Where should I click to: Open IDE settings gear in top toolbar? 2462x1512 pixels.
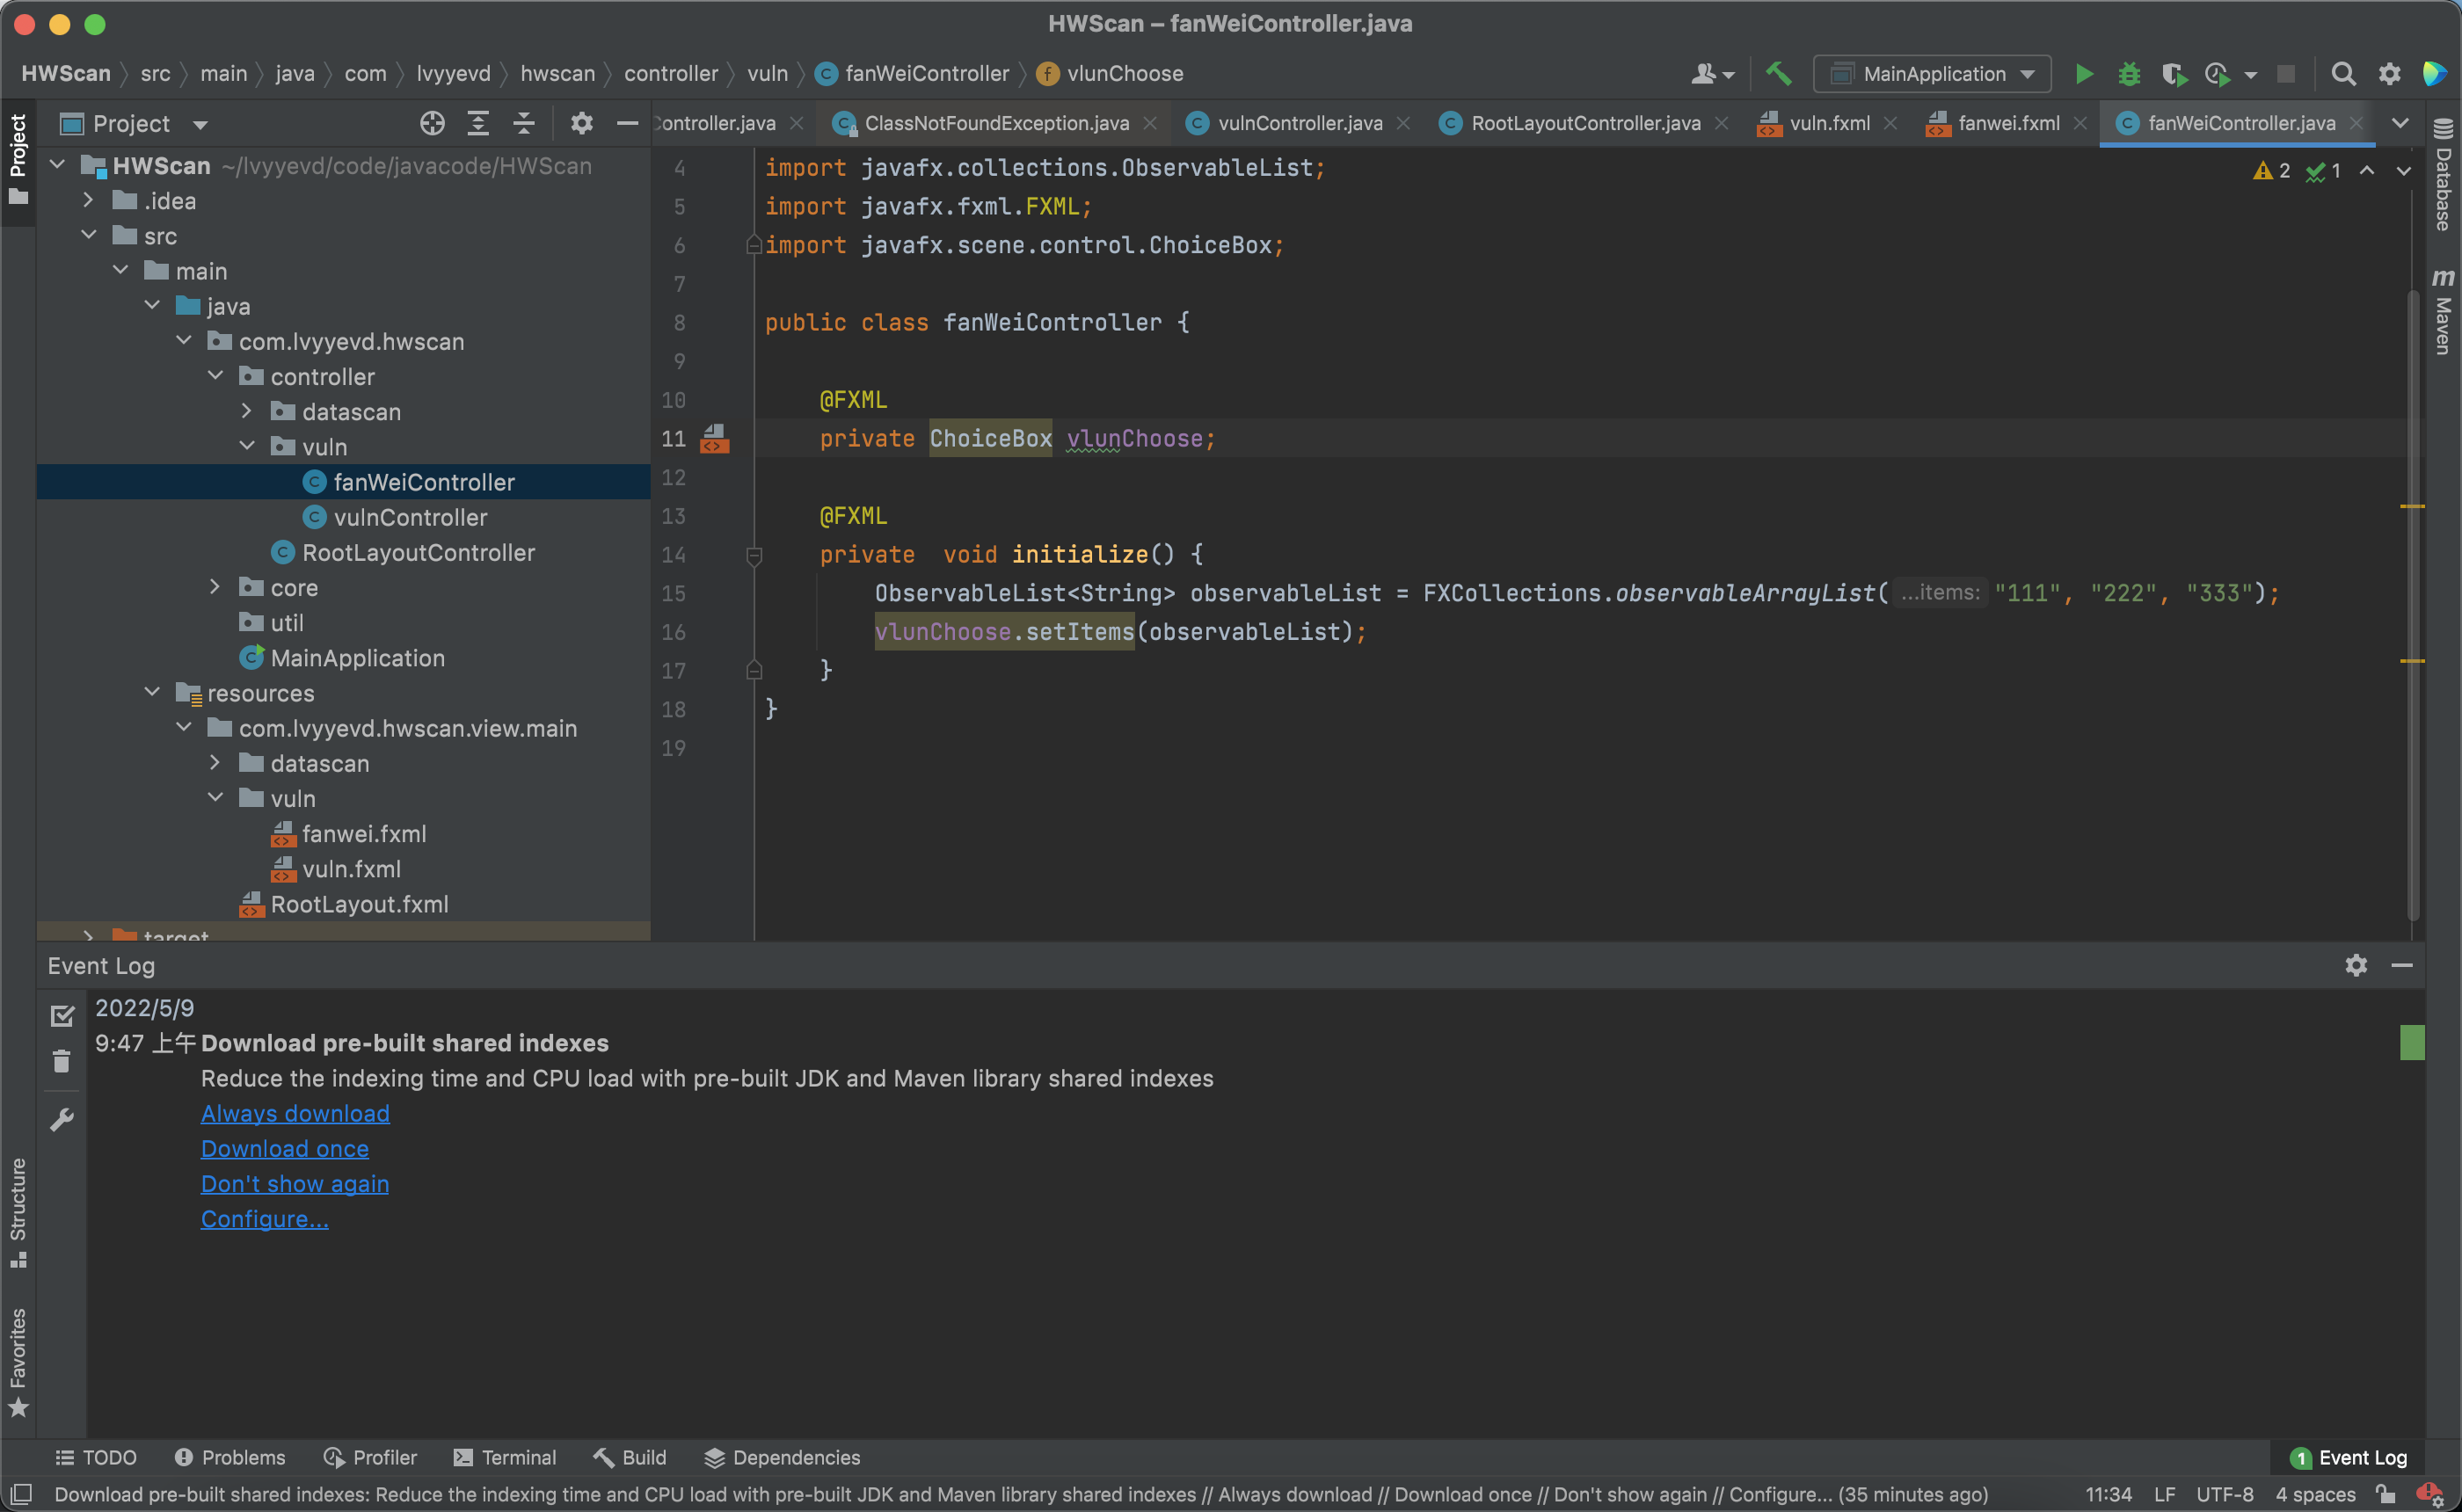pyautogui.click(x=2389, y=74)
